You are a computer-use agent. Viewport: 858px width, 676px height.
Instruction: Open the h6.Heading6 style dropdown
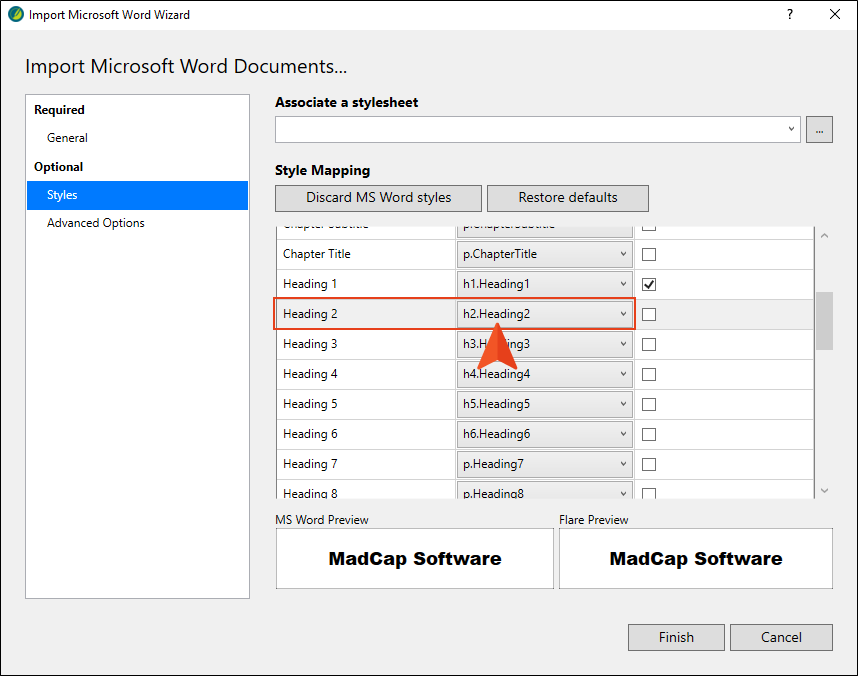544,435
